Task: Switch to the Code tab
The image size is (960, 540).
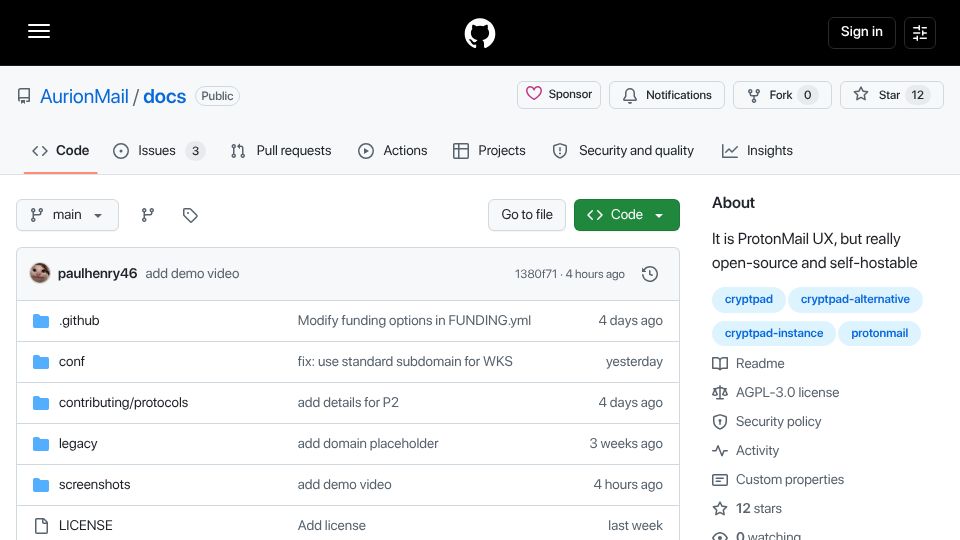Action: click(x=61, y=151)
